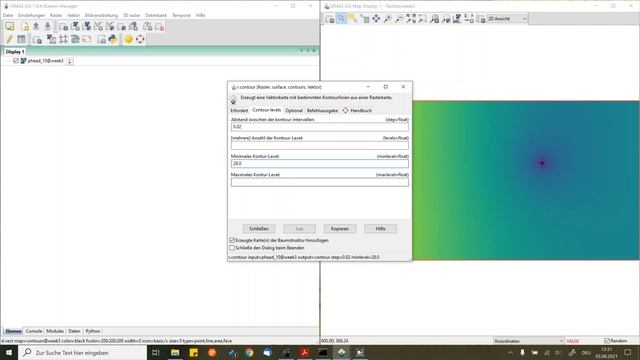Choose the select/query yellow arrow tool
640x360 pixels.
click(353, 19)
